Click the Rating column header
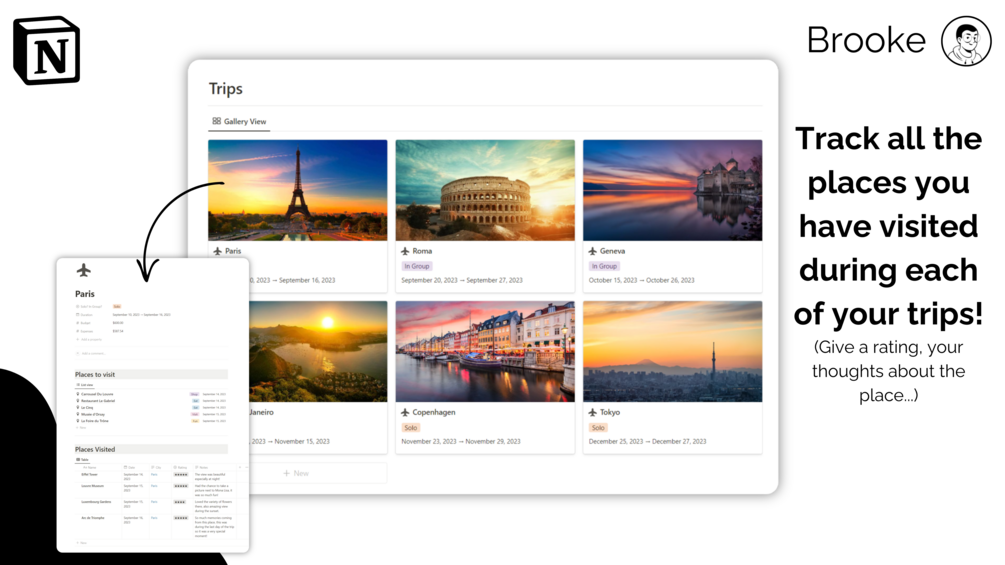 (x=181, y=467)
